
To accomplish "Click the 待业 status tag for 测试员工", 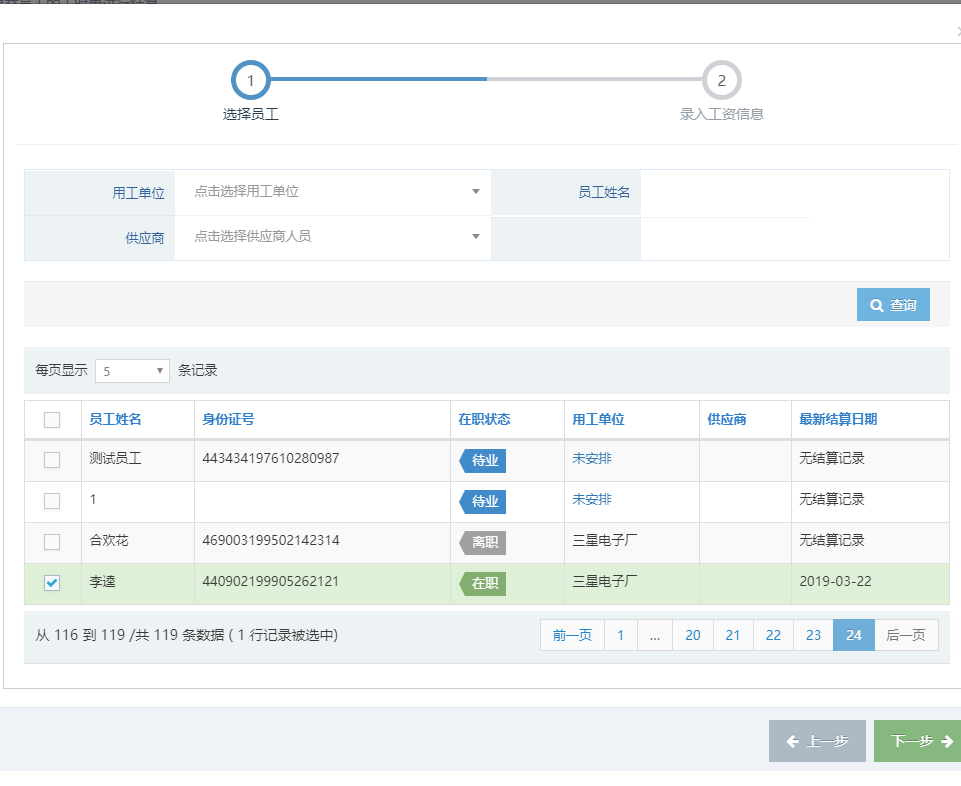I will point(483,460).
